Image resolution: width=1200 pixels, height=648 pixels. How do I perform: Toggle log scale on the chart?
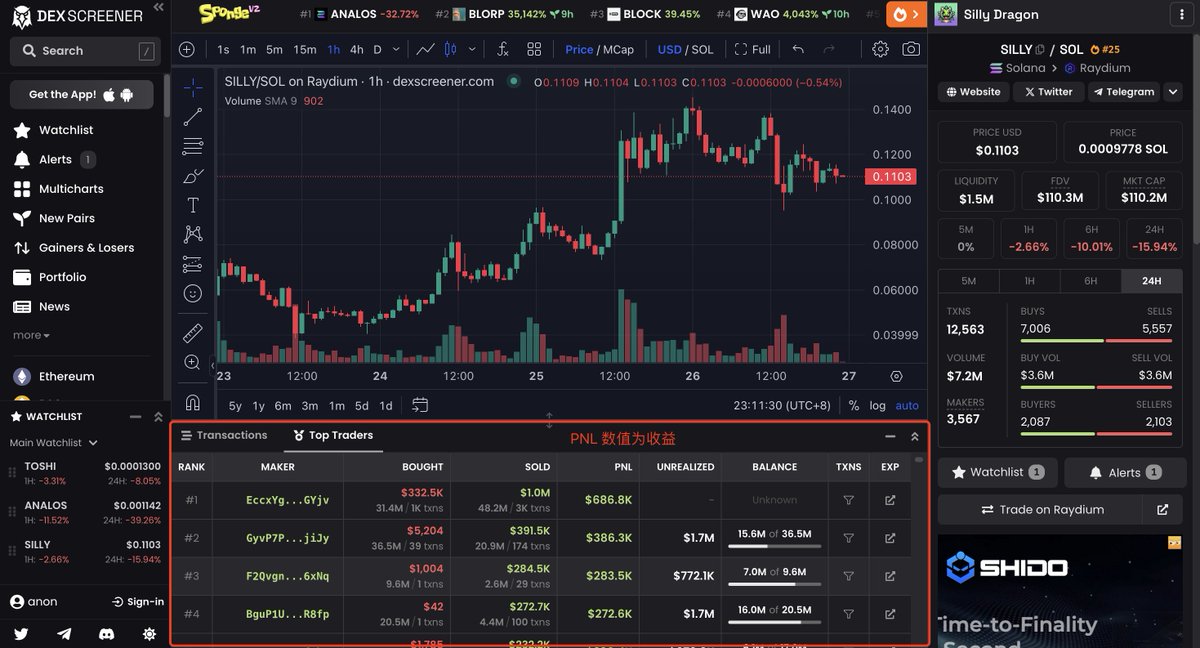pos(877,405)
